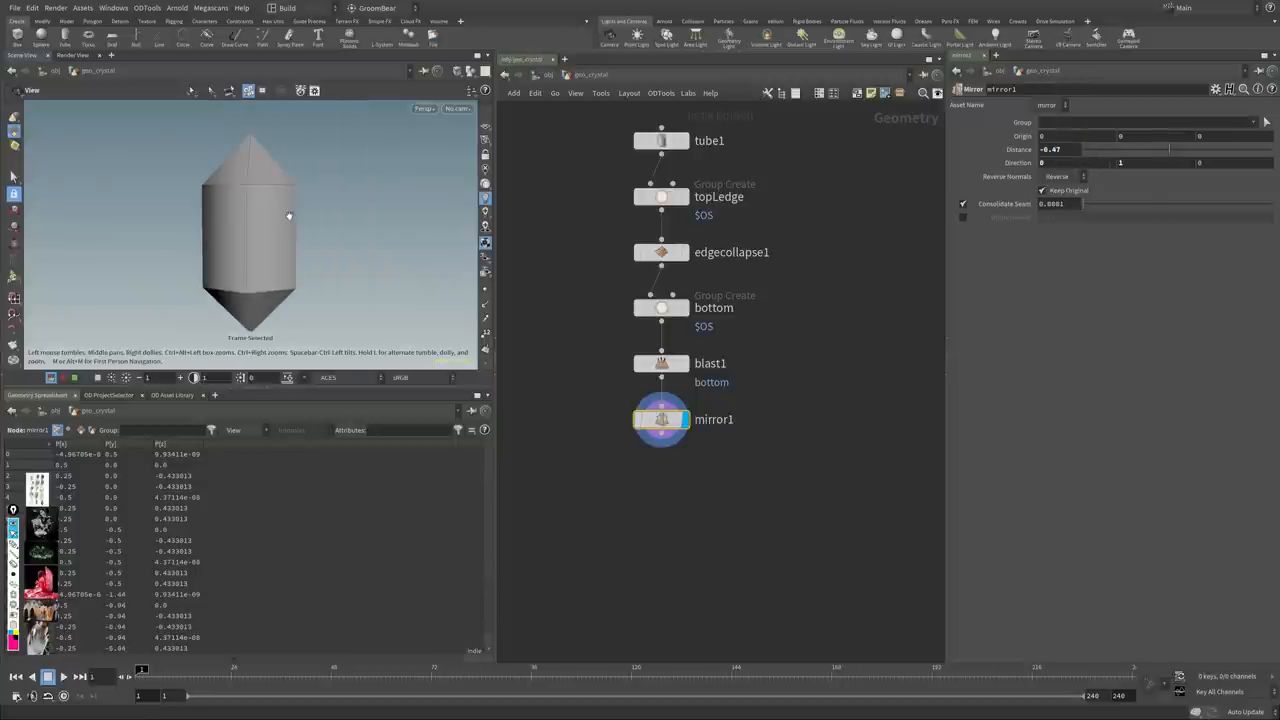Open the Reverse Normals dropdown
The width and height of the screenshot is (1280, 720).
tap(1083, 177)
